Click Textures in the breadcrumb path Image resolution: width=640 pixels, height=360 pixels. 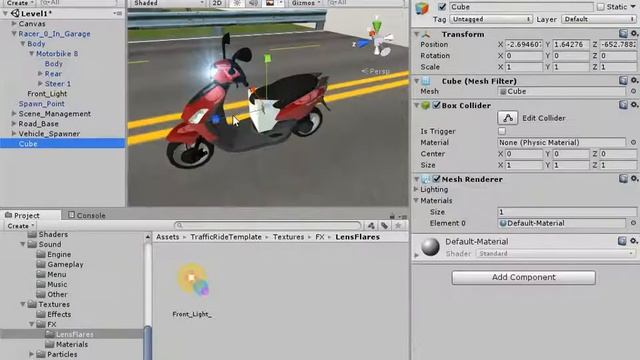(288, 237)
